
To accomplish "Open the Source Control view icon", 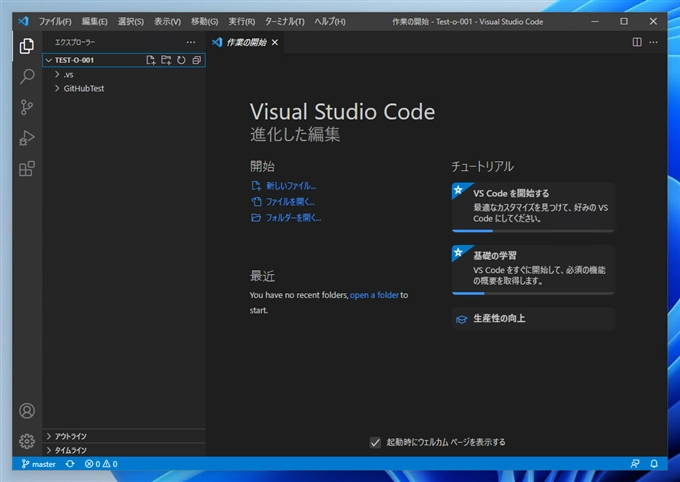I will tap(27, 107).
